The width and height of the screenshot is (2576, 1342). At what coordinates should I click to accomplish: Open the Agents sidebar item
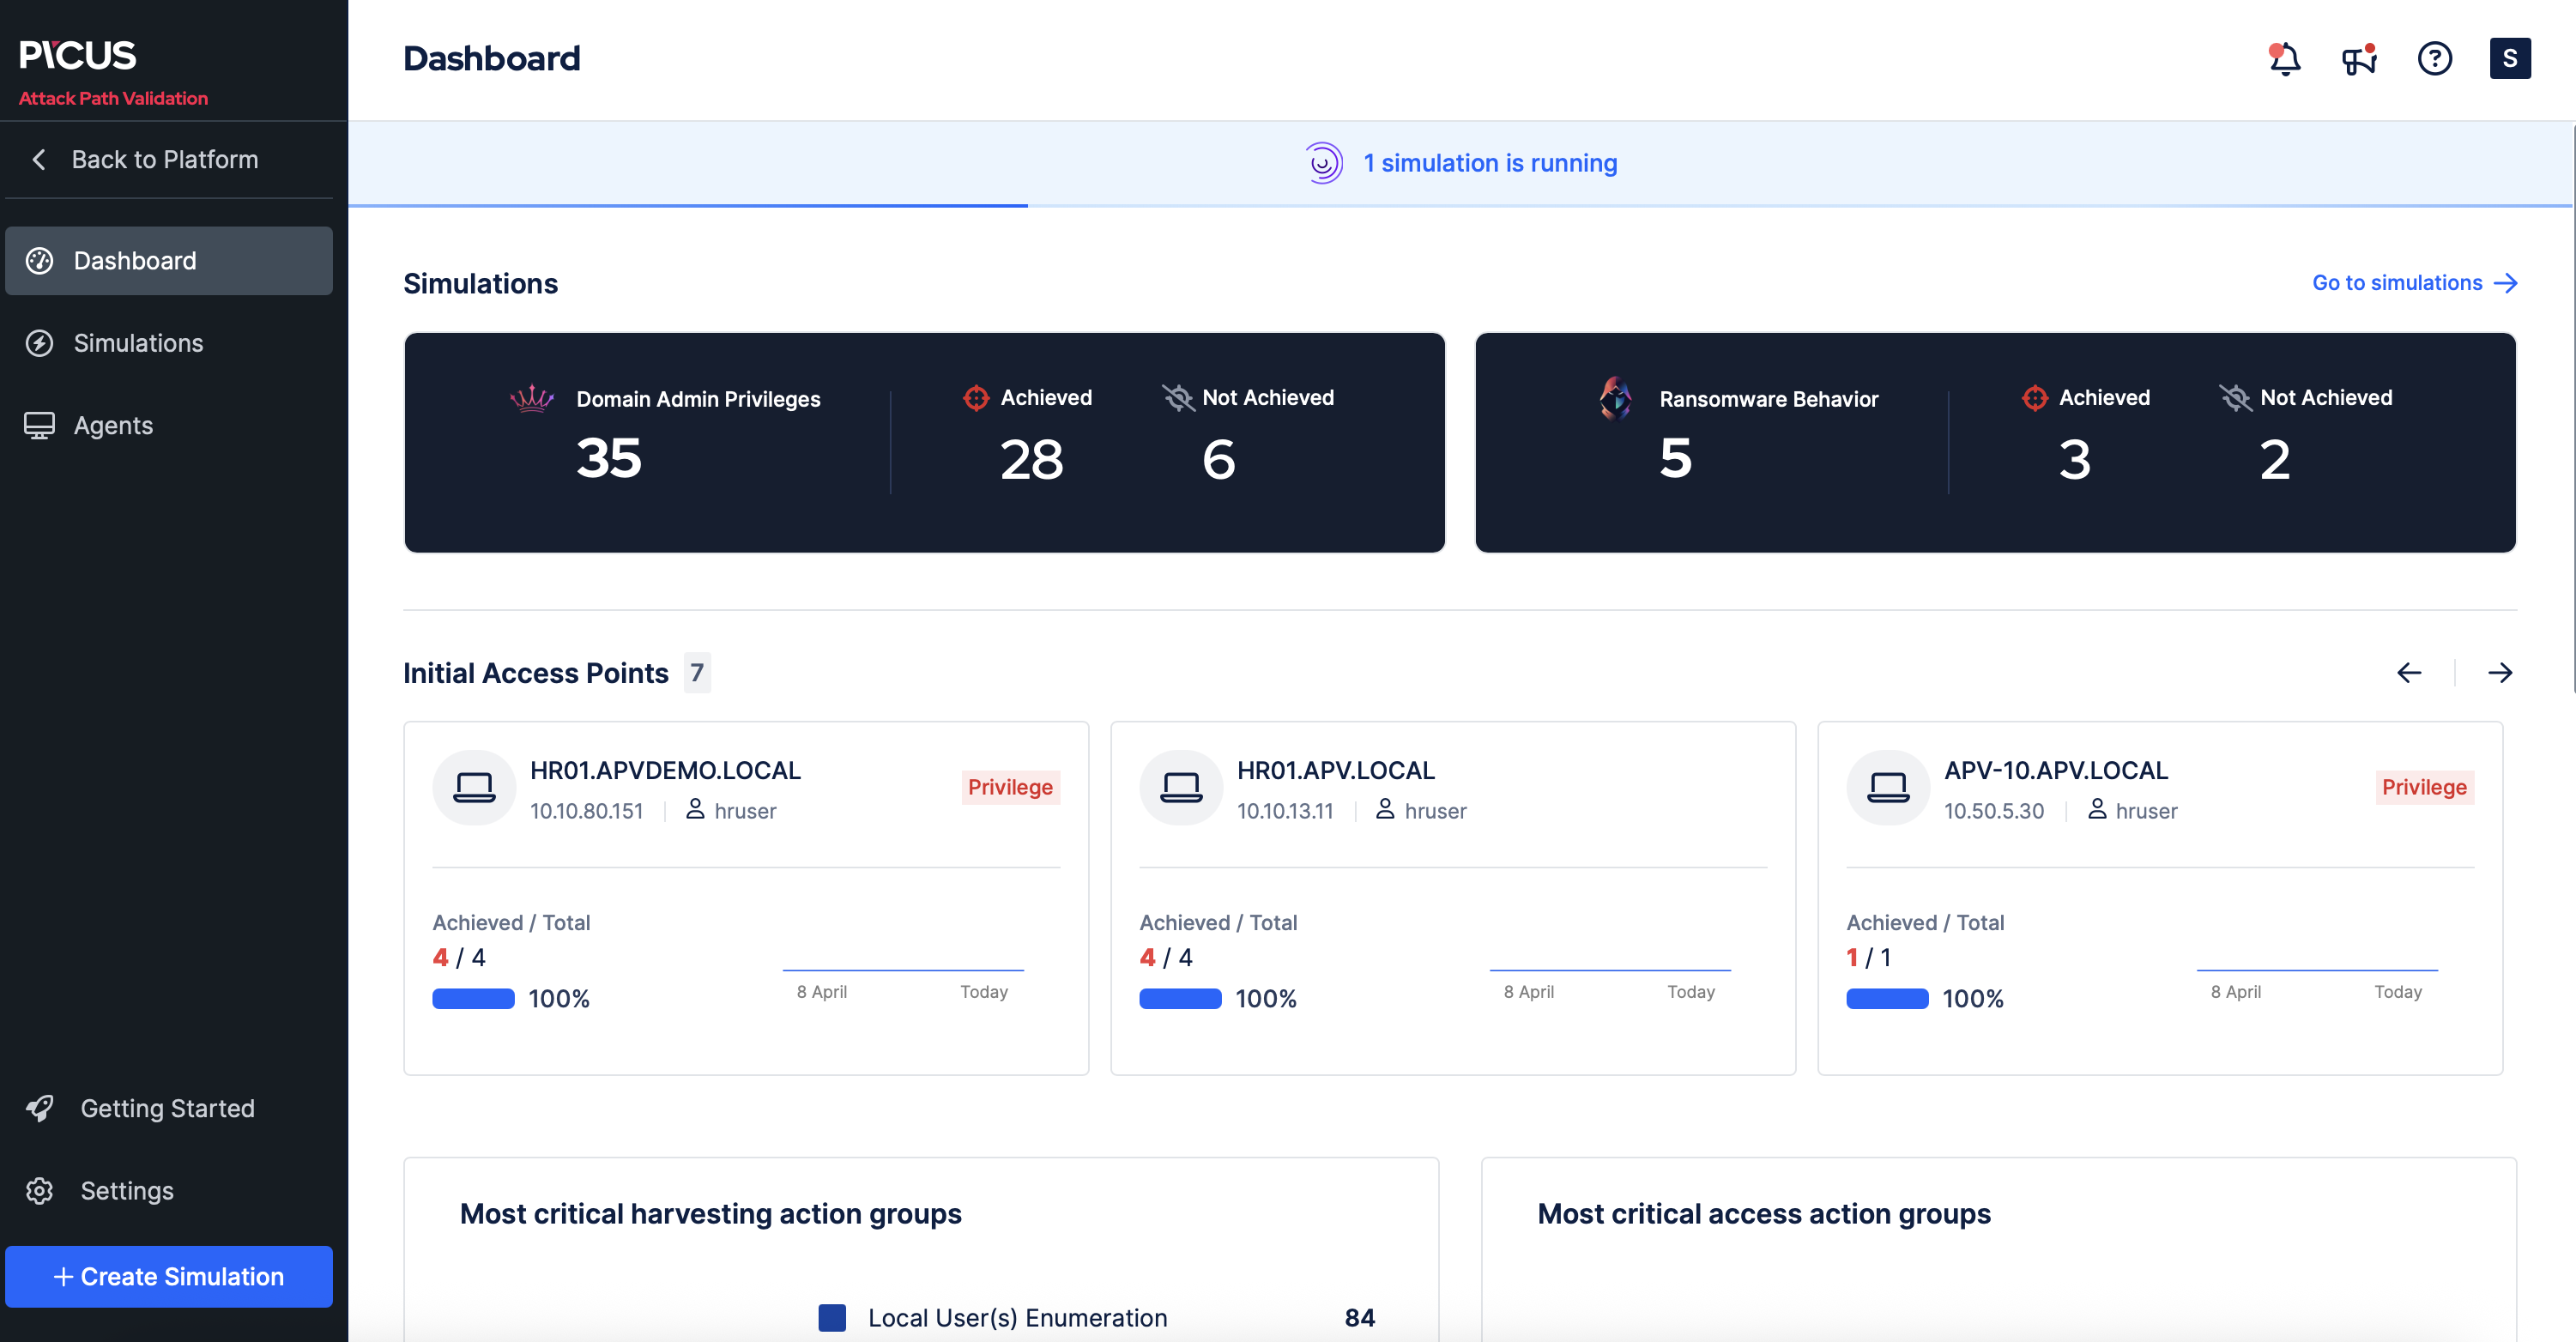pos(113,425)
